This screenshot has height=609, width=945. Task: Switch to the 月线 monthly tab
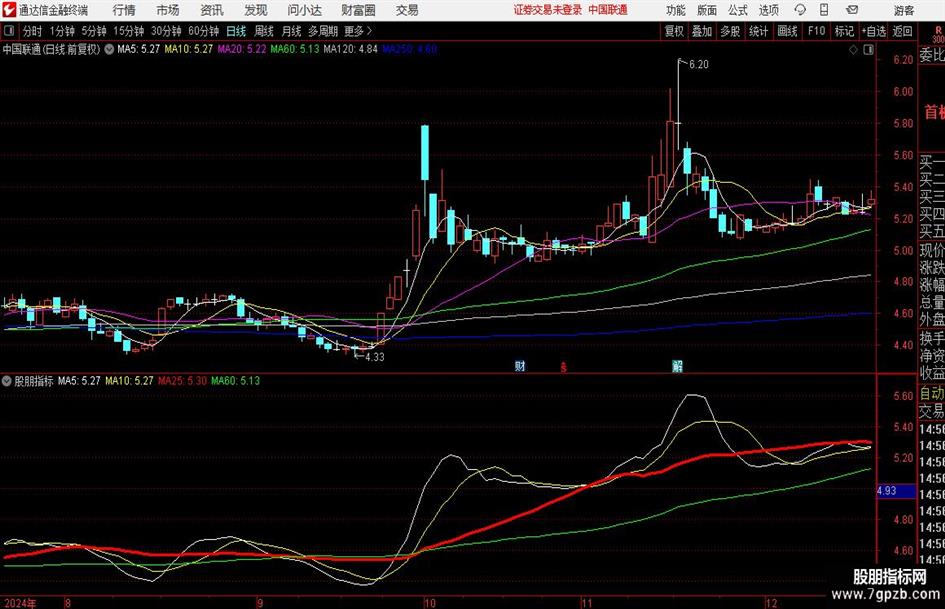292,31
